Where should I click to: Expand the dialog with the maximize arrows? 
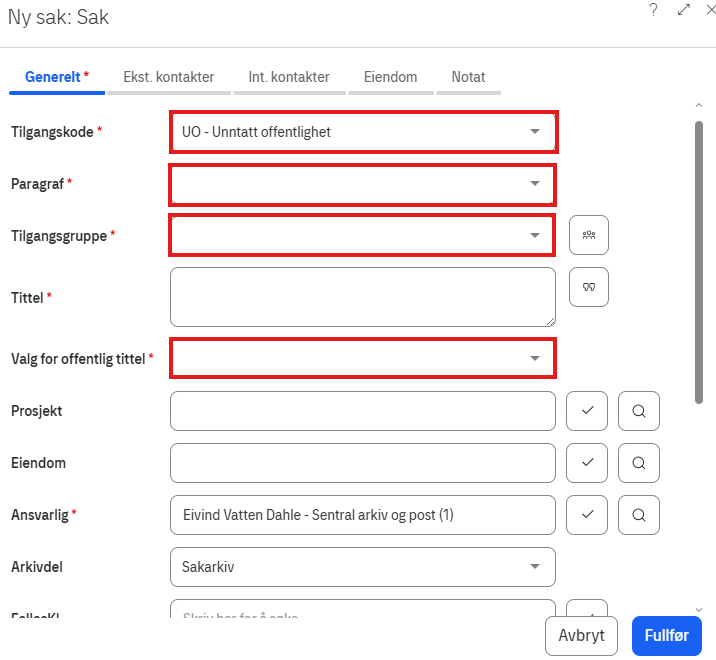684,10
